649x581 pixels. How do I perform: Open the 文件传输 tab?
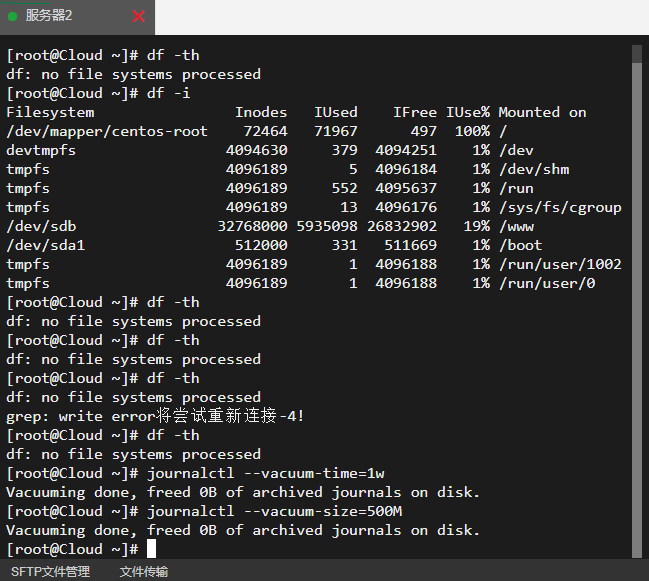[x=144, y=571]
